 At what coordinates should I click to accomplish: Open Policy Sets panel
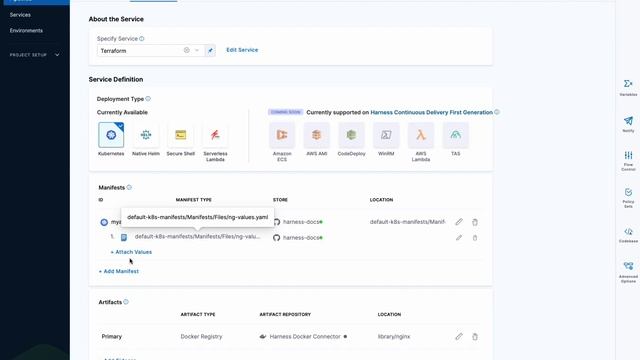pyautogui.click(x=628, y=198)
